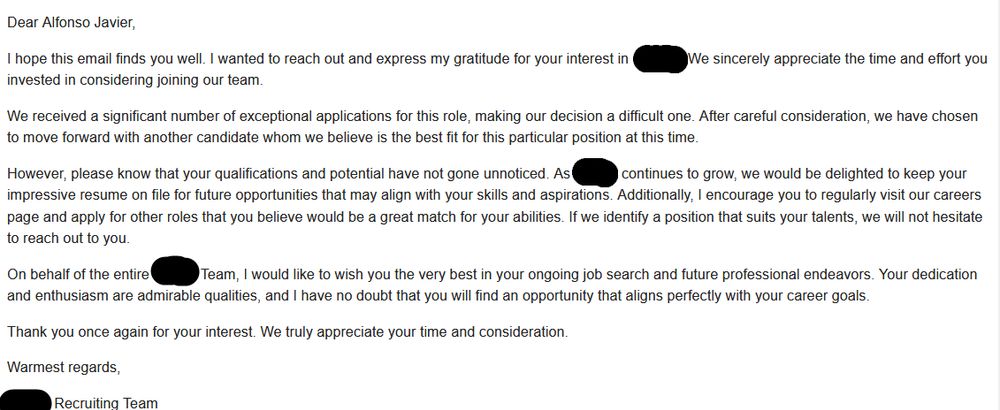Click the "Warmest regards," closing line

coord(64,368)
